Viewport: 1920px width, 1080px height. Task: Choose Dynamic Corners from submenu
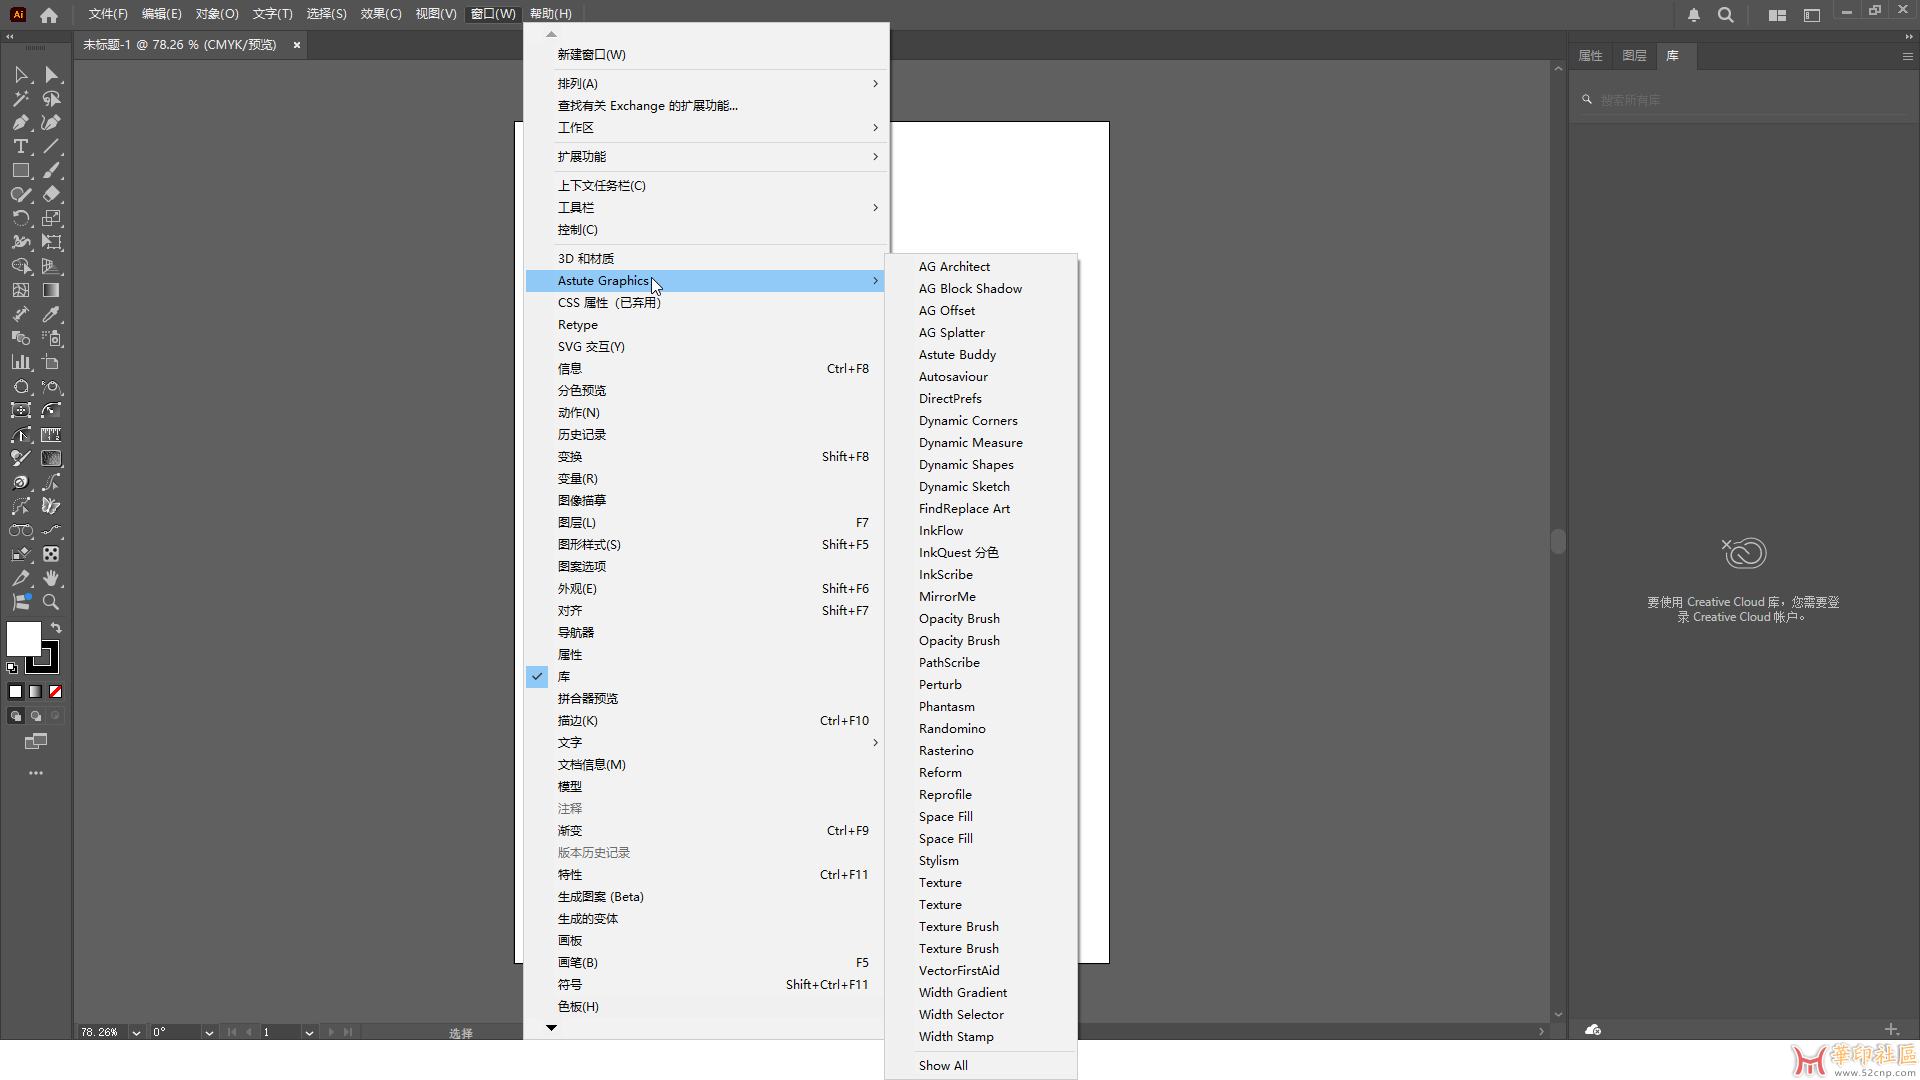click(x=980, y=421)
